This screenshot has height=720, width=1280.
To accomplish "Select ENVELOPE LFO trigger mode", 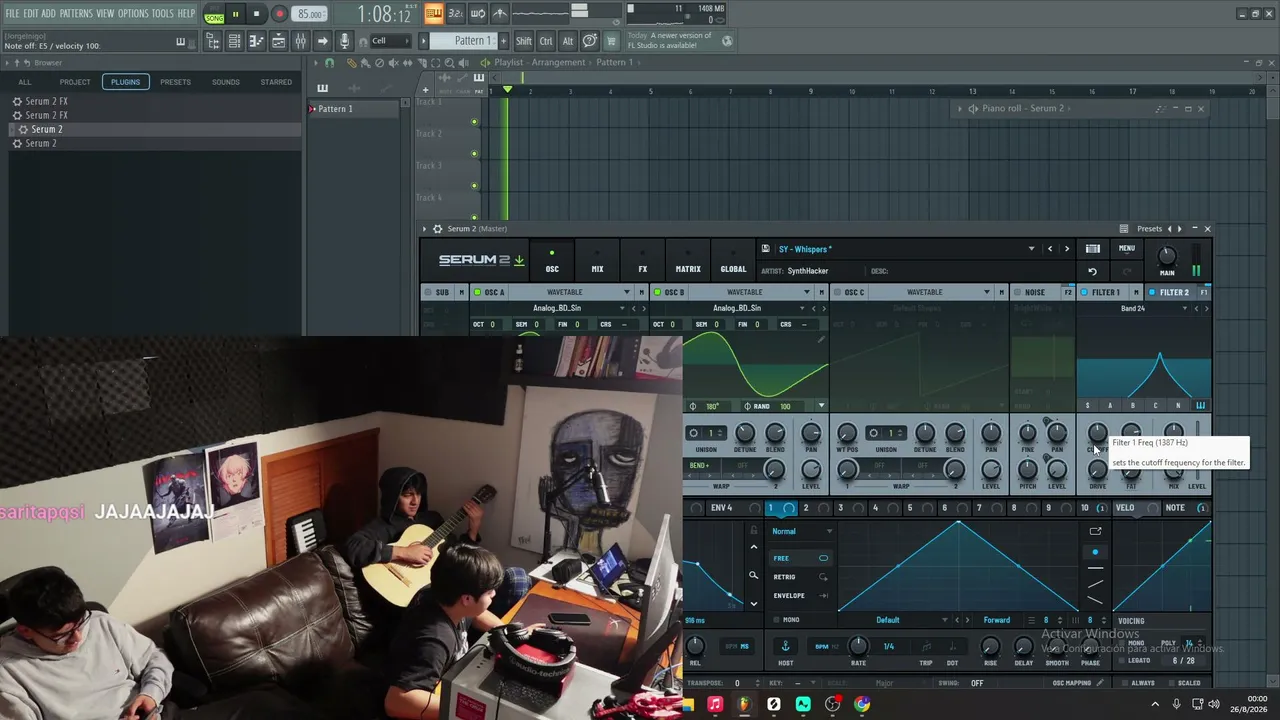I will [801, 596].
